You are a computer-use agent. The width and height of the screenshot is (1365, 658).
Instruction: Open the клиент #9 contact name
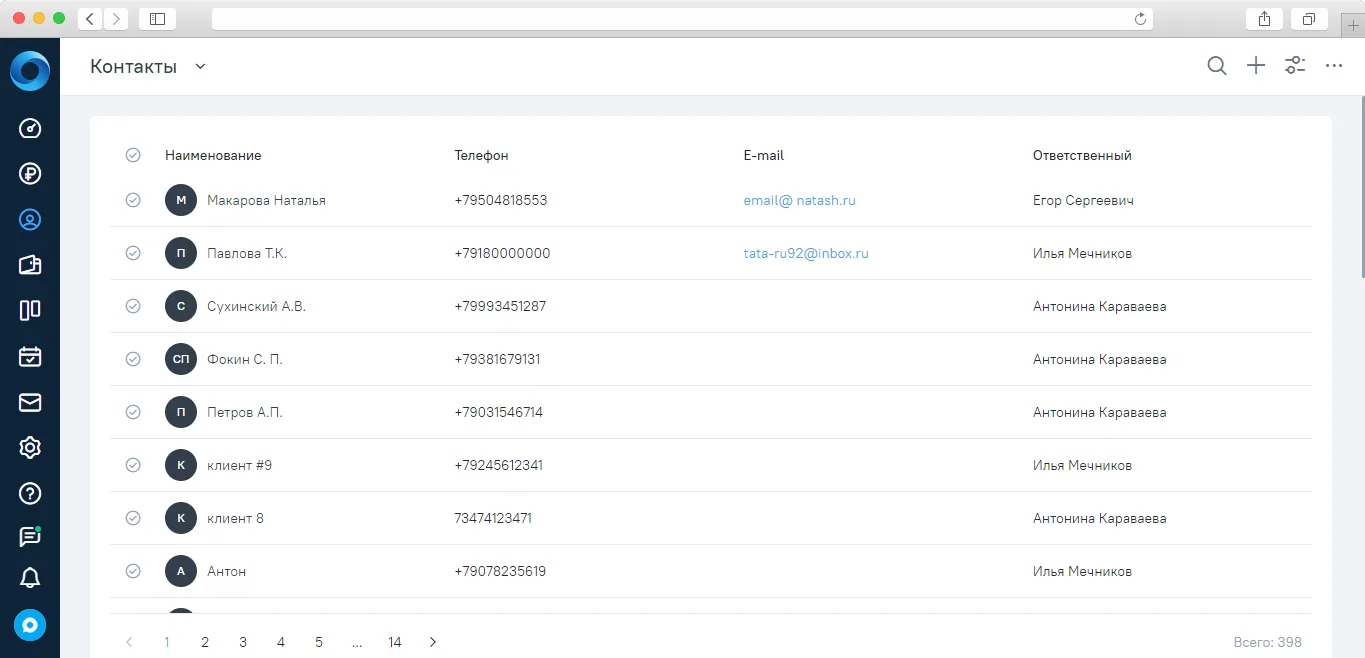click(x=239, y=465)
